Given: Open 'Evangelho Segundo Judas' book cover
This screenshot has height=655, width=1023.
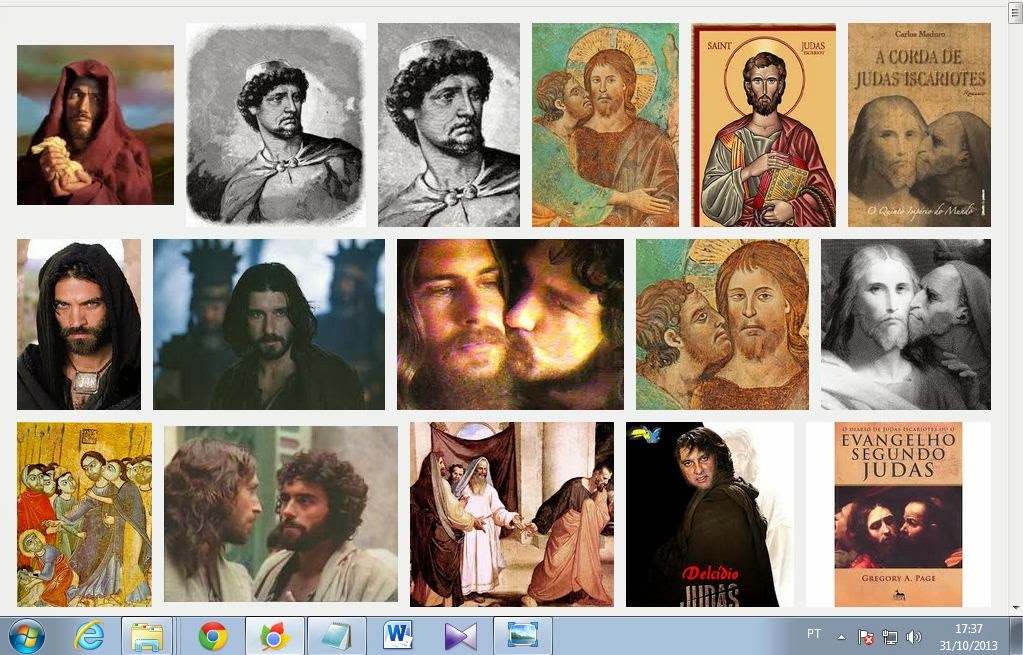Looking at the screenshot, I should 898,515.
